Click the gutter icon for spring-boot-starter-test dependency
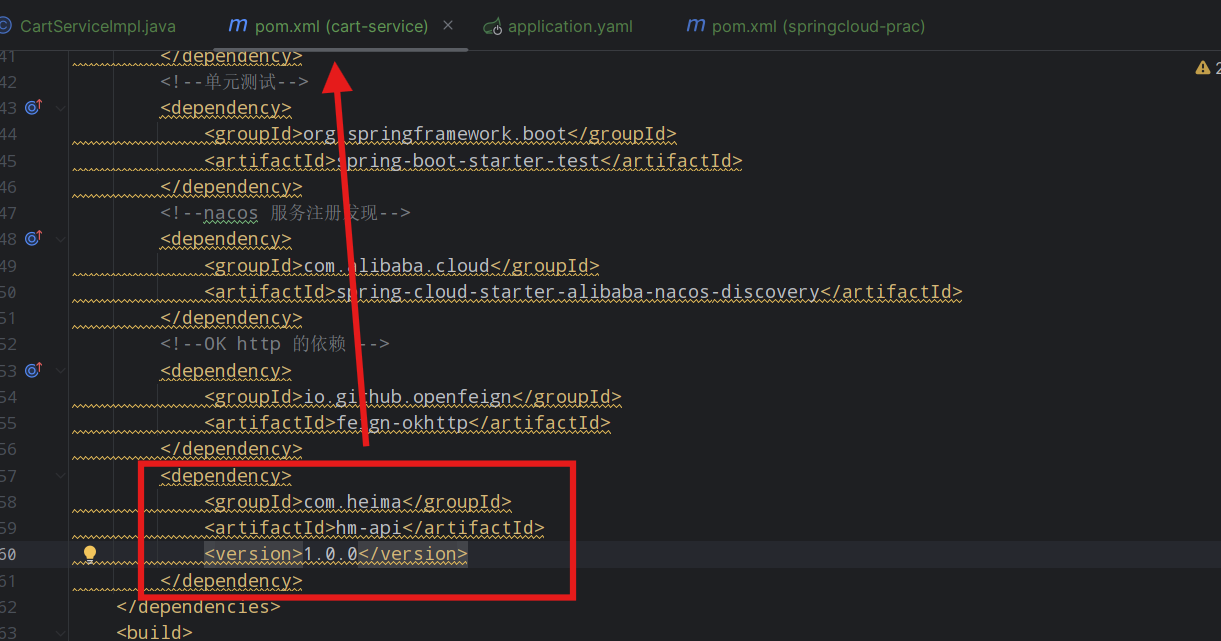Screen dimensions: 1221x641 point(33,107)
